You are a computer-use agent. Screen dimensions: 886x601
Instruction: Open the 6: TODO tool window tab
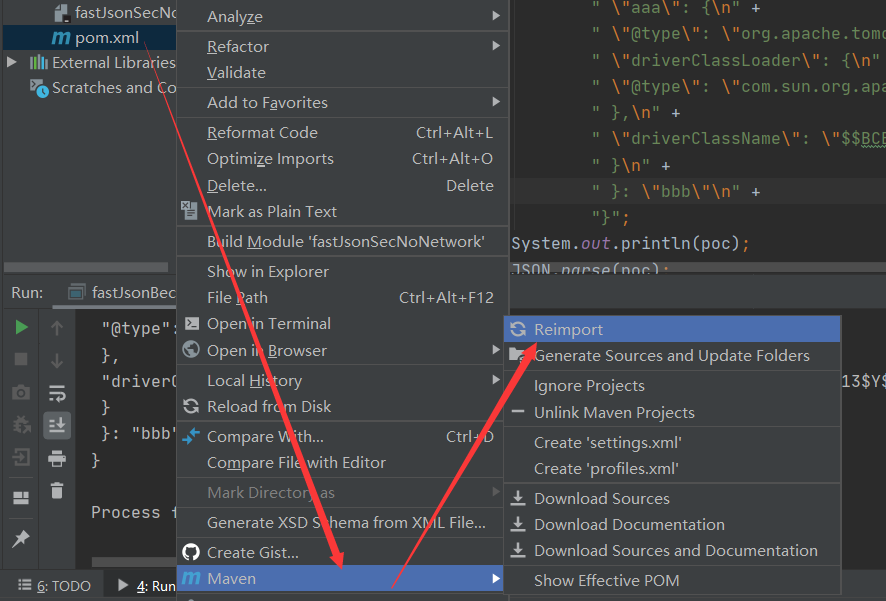point(63,586)
